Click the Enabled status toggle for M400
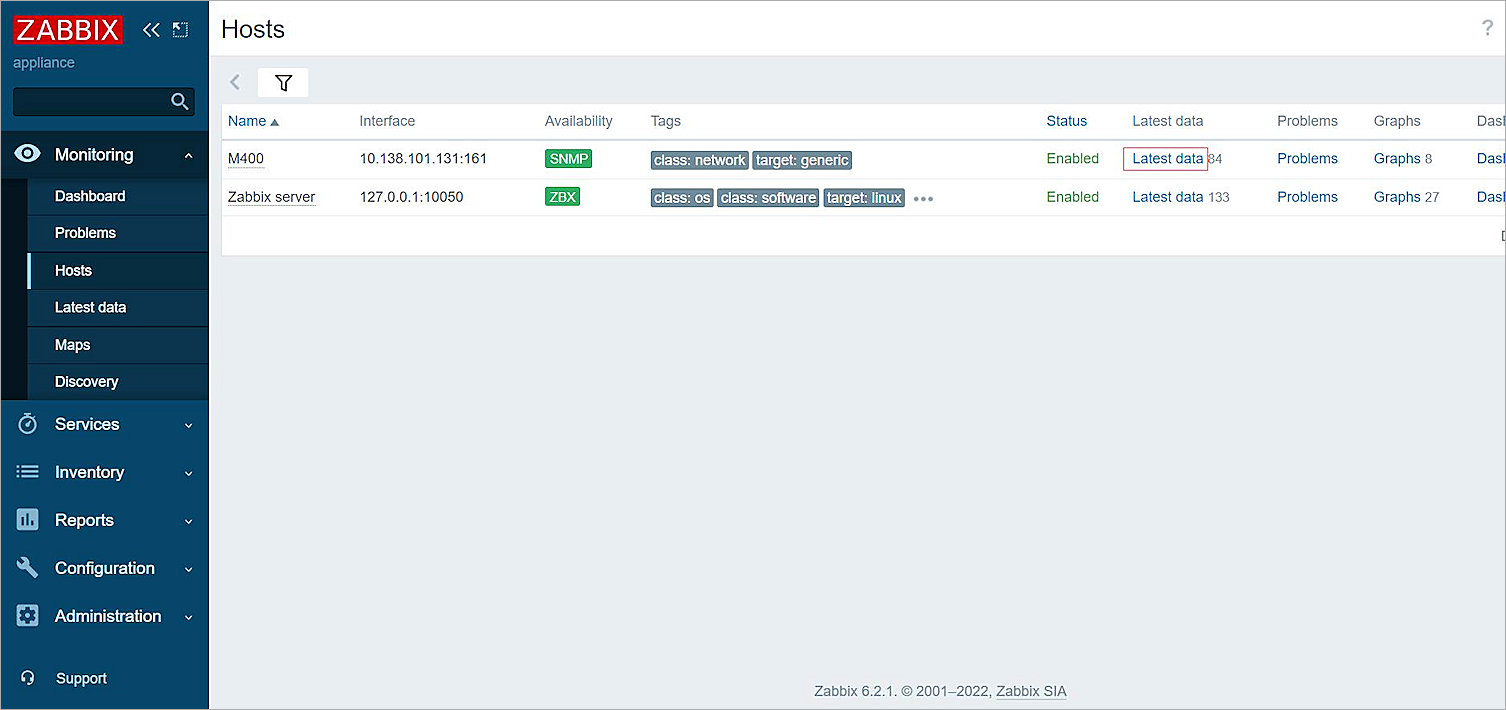 click(1072, 158)
